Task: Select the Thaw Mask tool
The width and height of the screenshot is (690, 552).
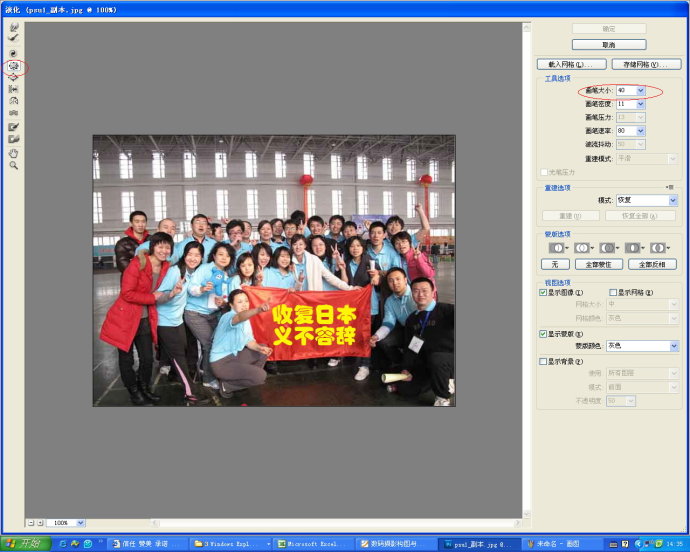Action: click(14, 140)
